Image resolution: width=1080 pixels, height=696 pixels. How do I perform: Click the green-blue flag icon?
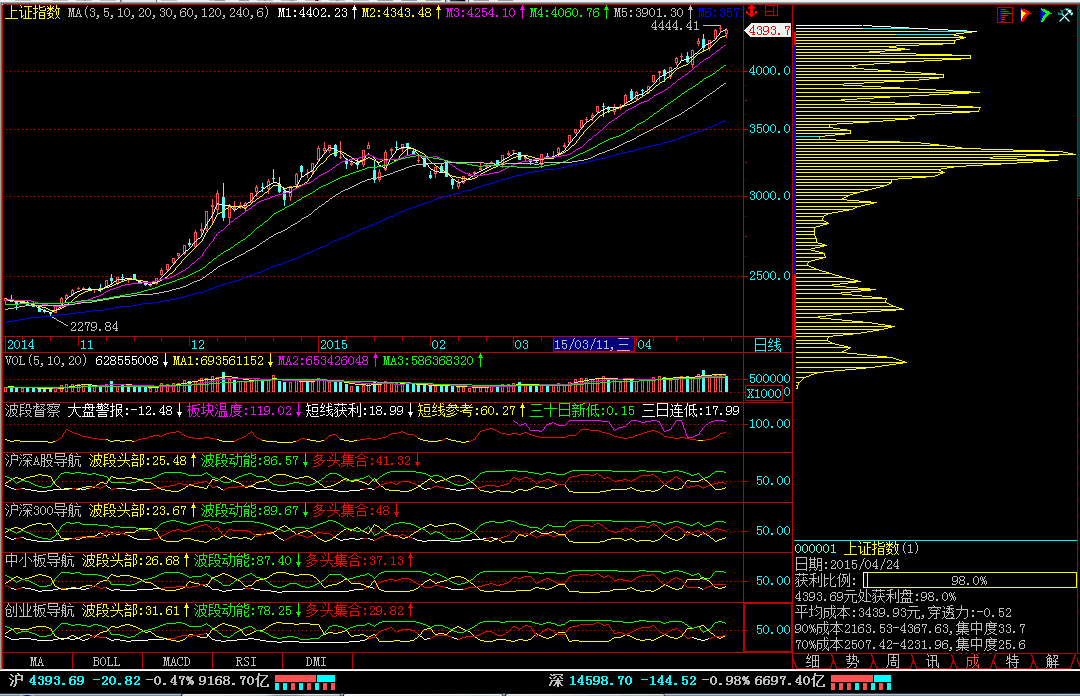pyautogui.click(x=1045, y=14)
